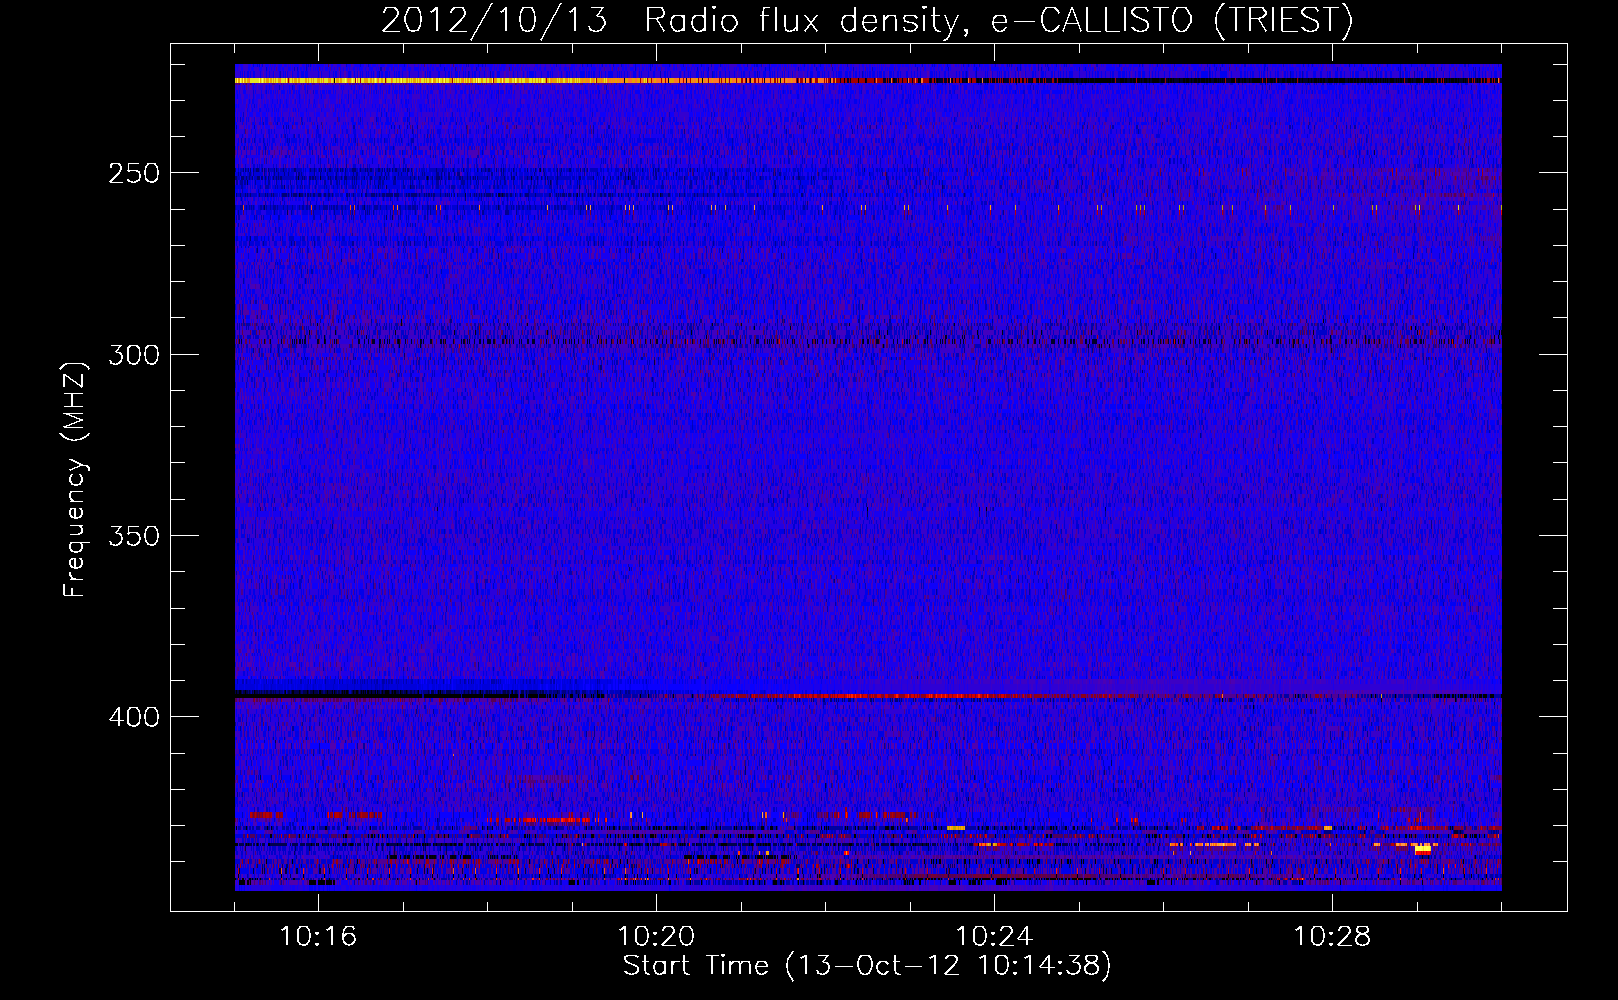Click the bright yellow burst near 10:29
The width and height of the screenshot is (1618, 1000).
(x=1423, y=849)
